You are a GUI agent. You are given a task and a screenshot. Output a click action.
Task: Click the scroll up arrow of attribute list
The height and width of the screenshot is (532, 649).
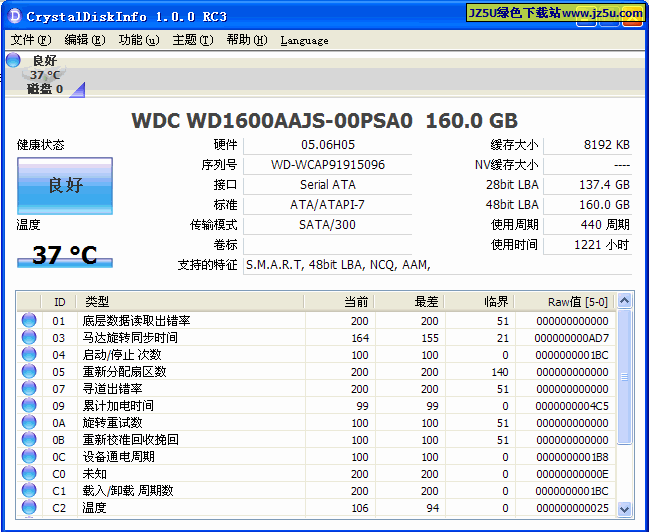[x=624, y=301]
